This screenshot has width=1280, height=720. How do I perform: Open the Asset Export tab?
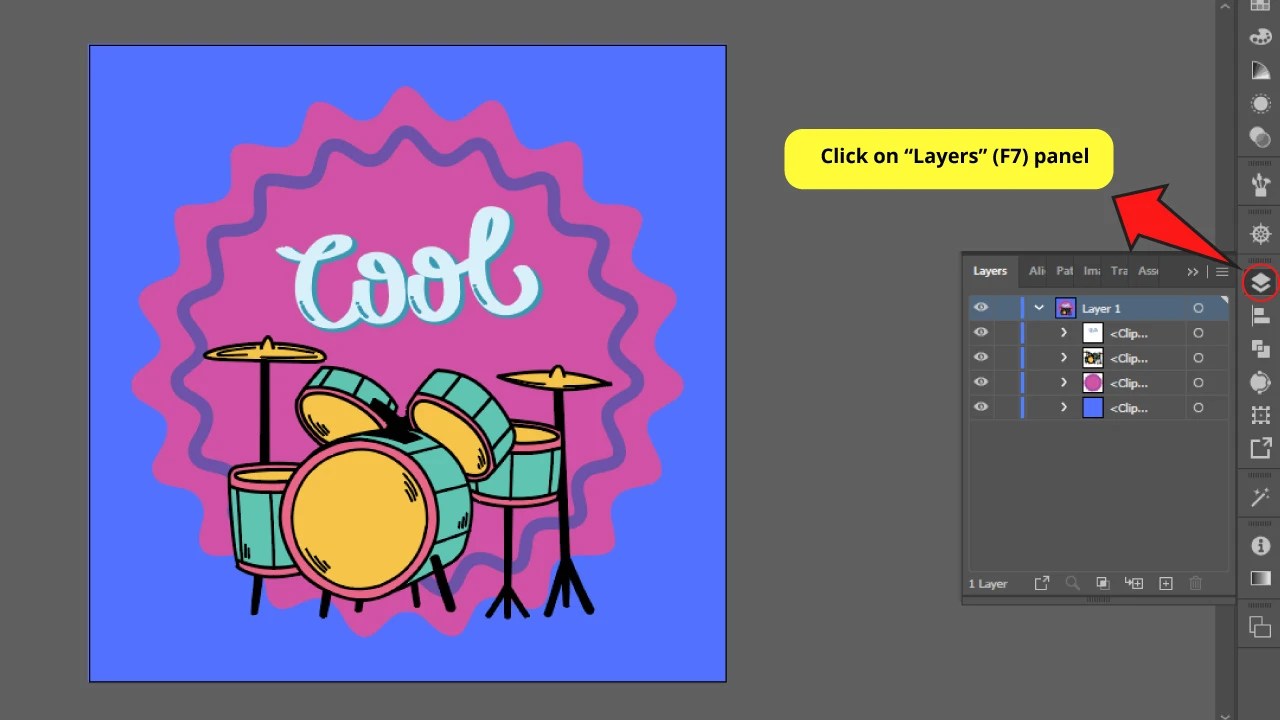click(x=1148, y=271)
